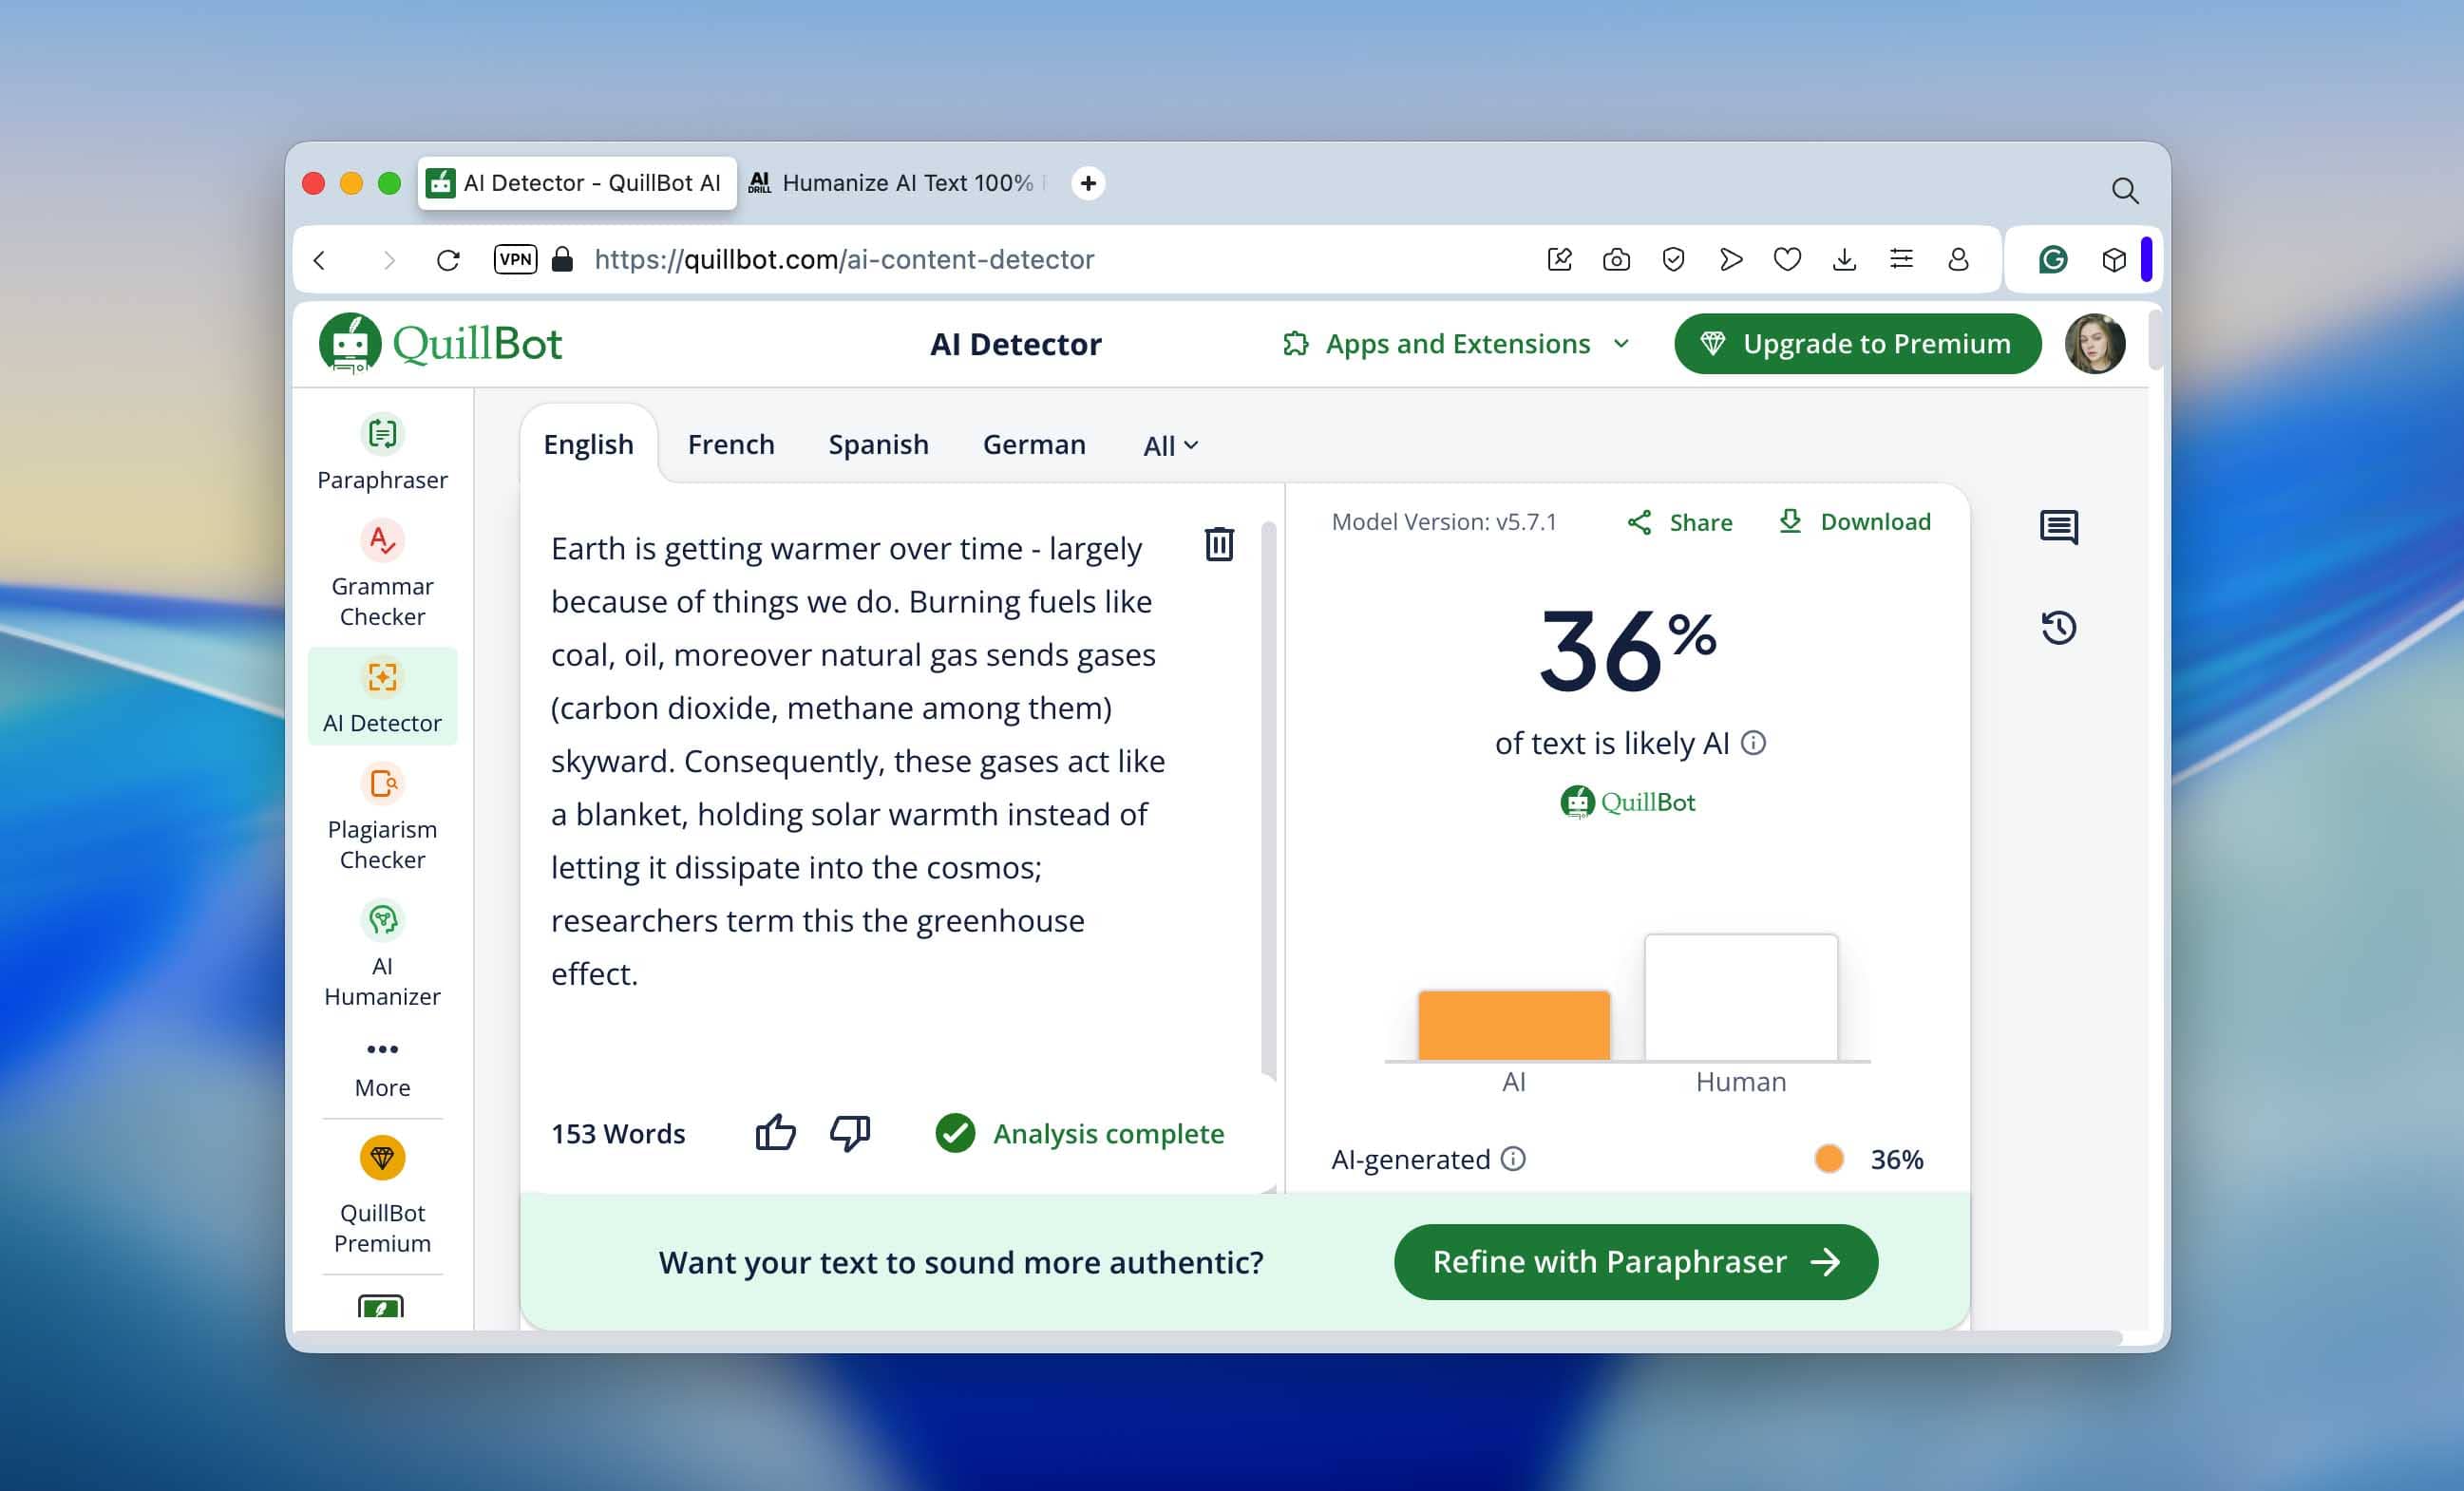Click the orange AI bar in chart

(x=1513, y=1024)
